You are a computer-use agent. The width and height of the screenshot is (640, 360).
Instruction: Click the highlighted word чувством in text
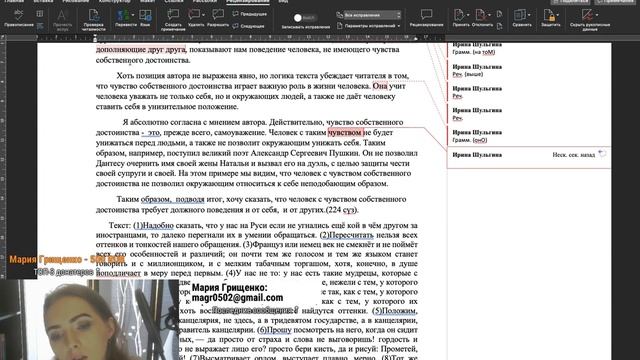pyautogui.click(x=345, y=133)
